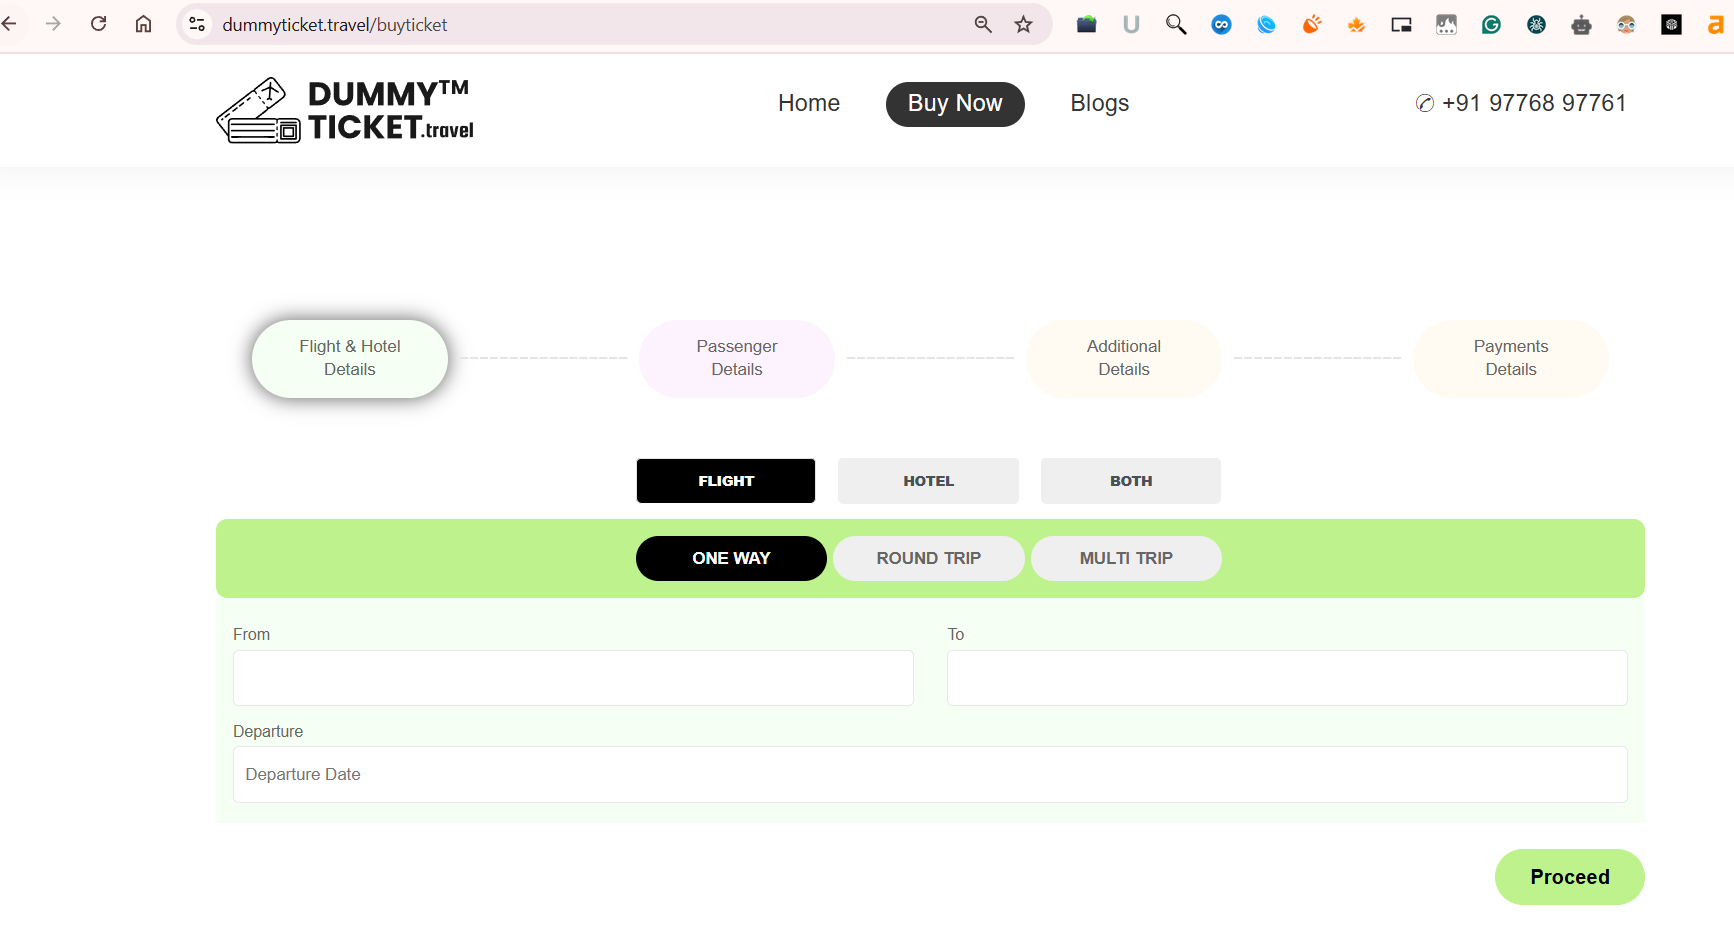Click the gray robot extension icon
The image size is (1734, 934).
point(1581,25)
